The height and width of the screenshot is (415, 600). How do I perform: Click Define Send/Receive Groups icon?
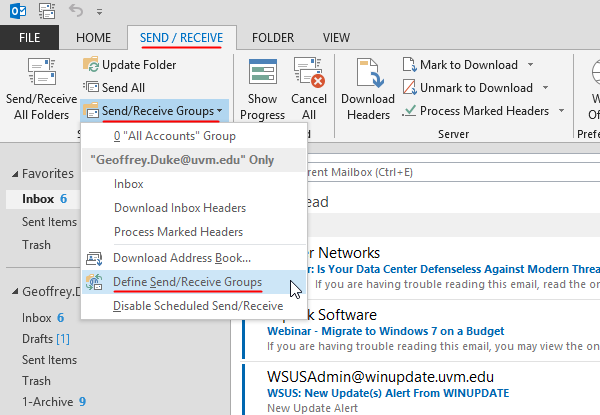point(94,282)
